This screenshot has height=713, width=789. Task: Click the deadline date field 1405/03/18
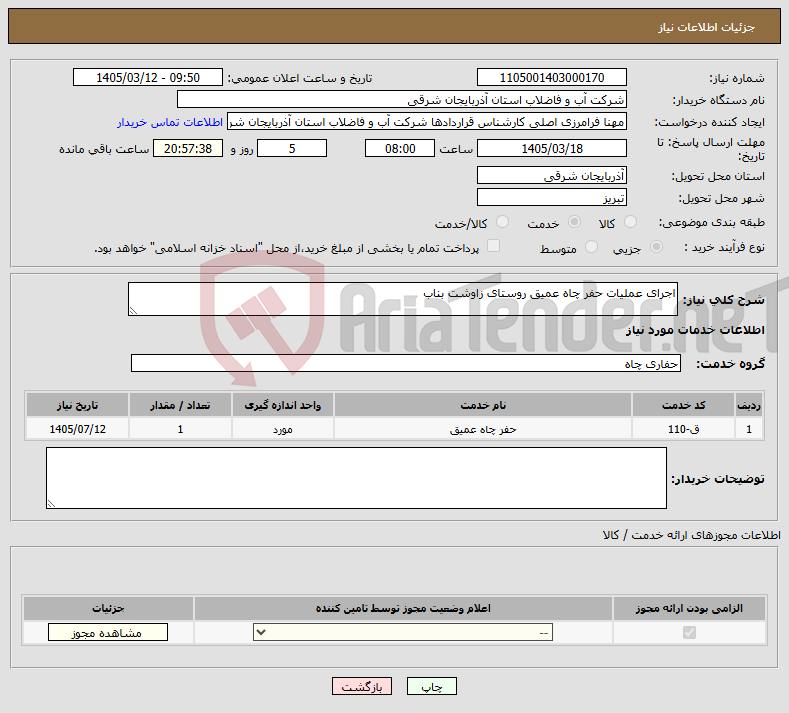pyautogui.click(x=551, y=148)
